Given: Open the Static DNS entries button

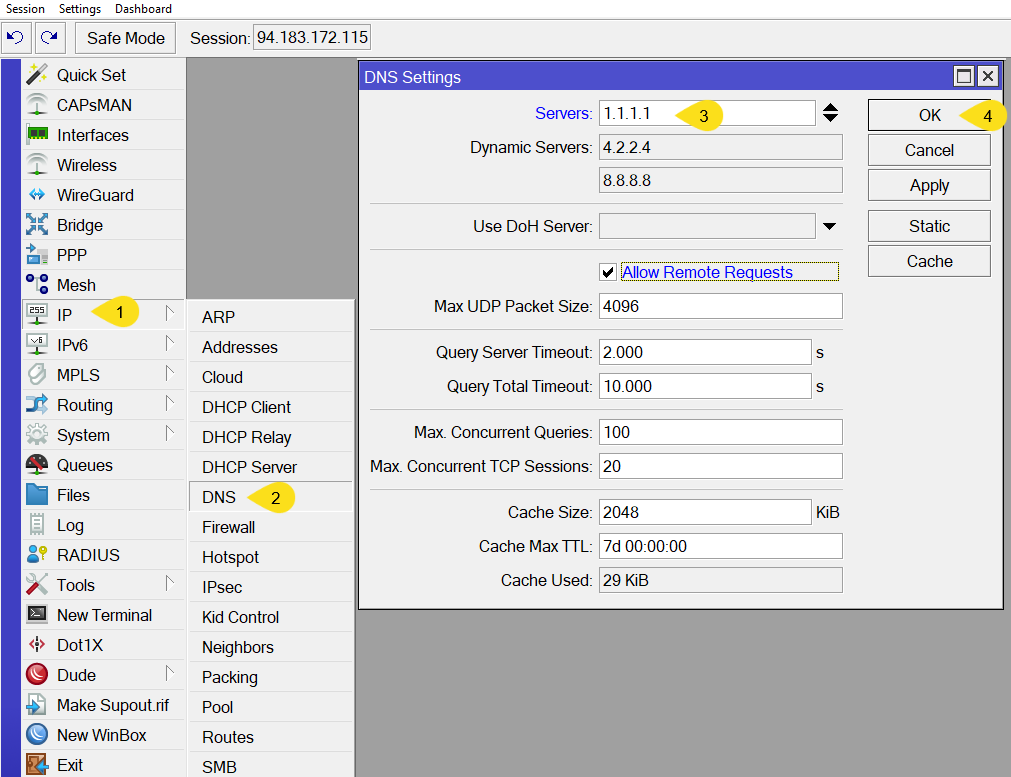Looking at the screenshot, I should (x=929, y=226).
